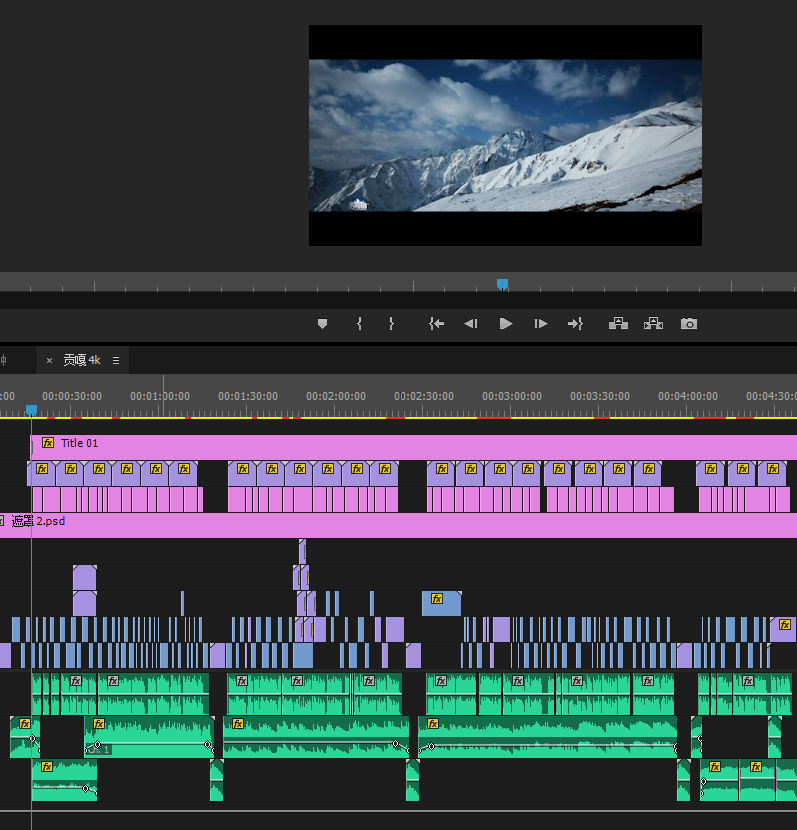Screen dimensions: 797x830
Task: Step back one frame
Action: click(x=471, y=323)
